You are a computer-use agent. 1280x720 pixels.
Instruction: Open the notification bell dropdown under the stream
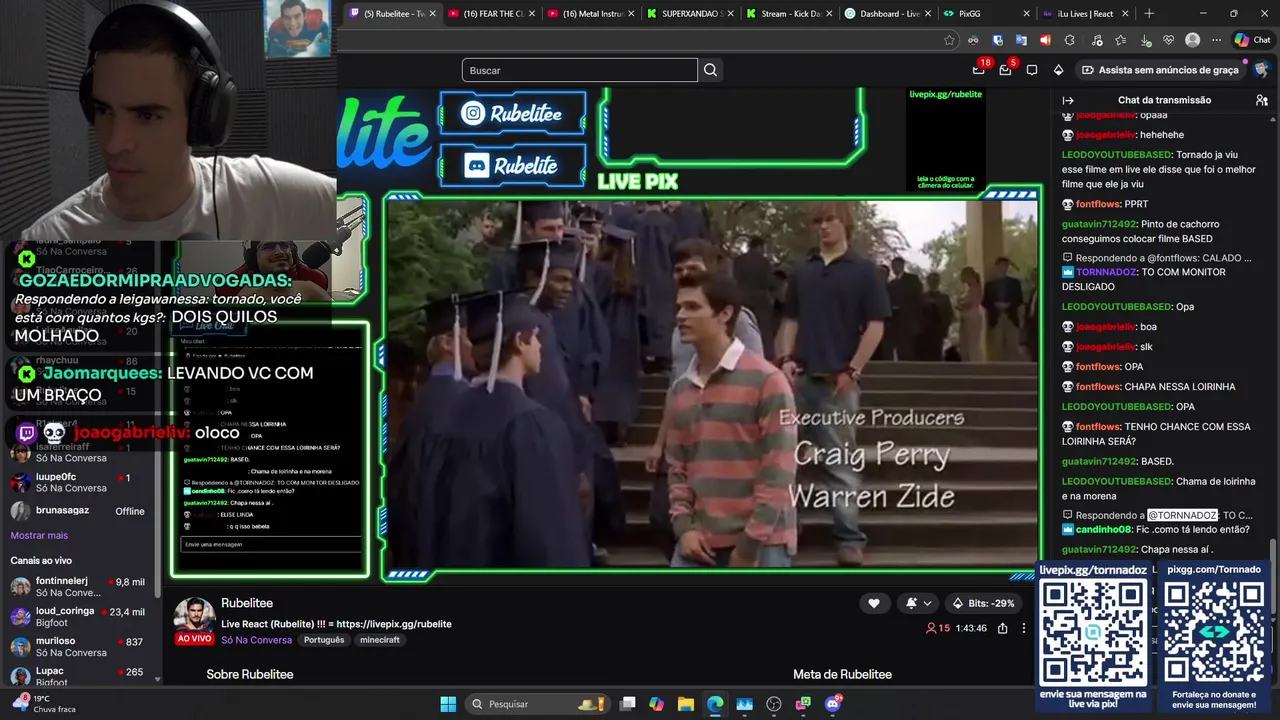coord(919,603)
